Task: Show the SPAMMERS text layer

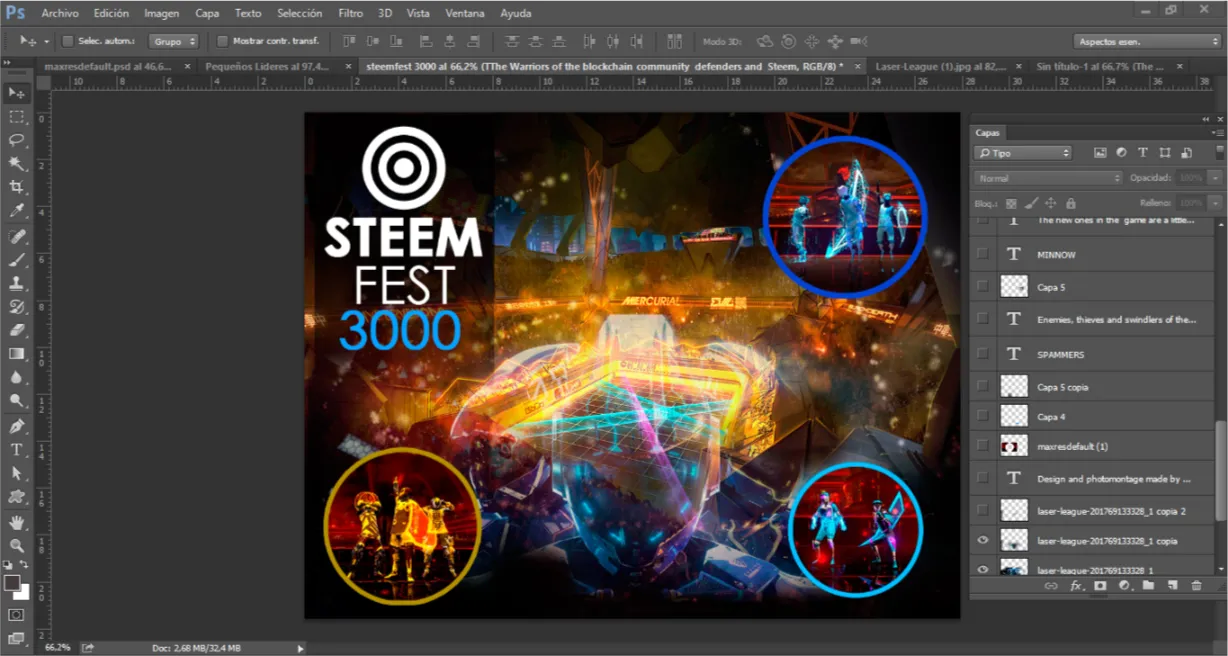Action: 983,354
